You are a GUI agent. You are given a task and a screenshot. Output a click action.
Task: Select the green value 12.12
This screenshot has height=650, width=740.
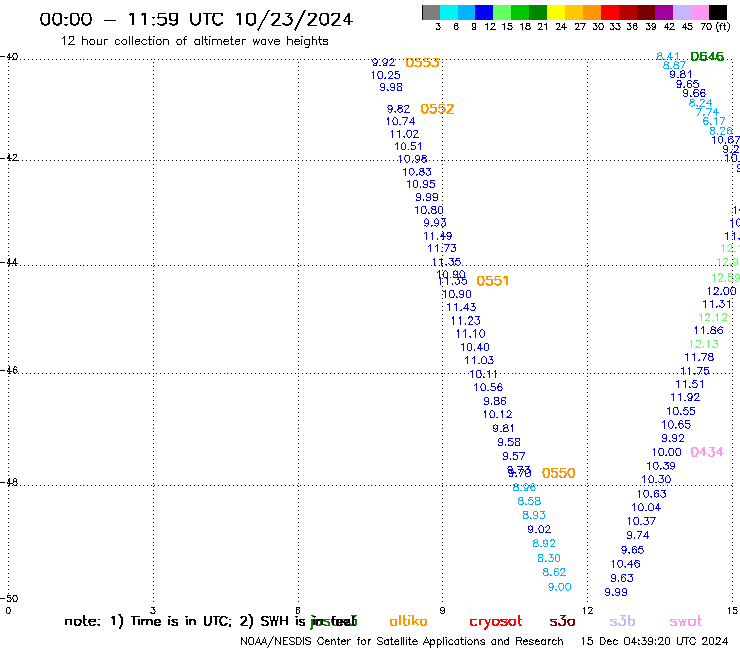coord(713,318)
